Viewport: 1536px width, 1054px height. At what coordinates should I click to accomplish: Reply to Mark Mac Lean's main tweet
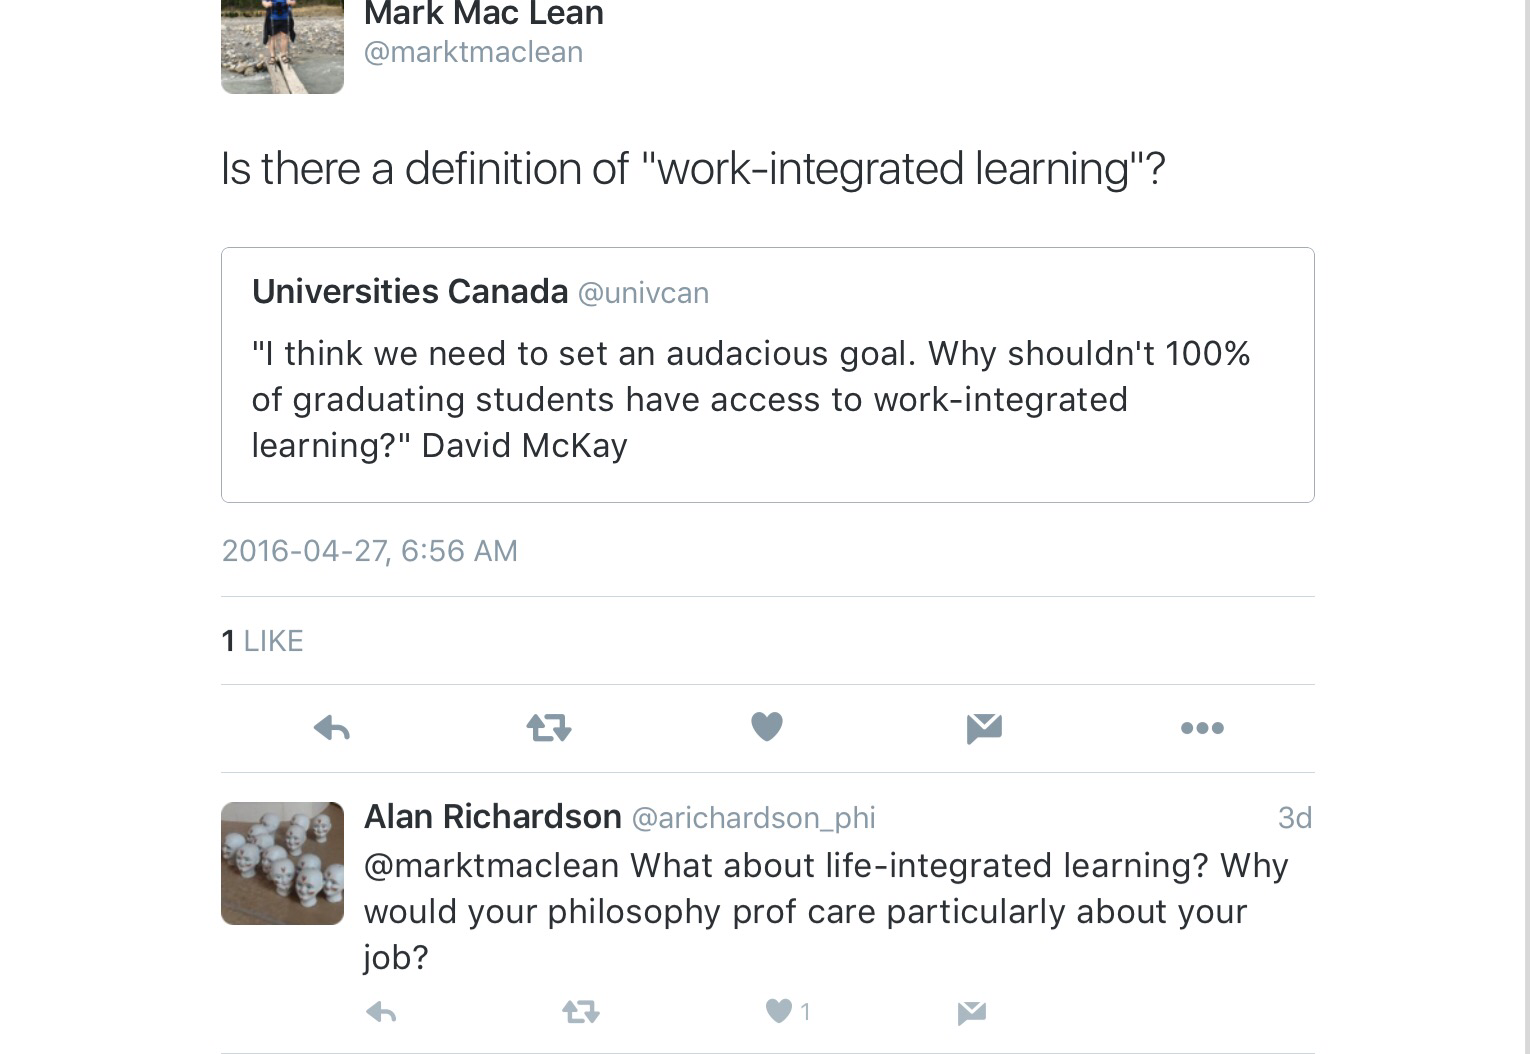point(332,728)
